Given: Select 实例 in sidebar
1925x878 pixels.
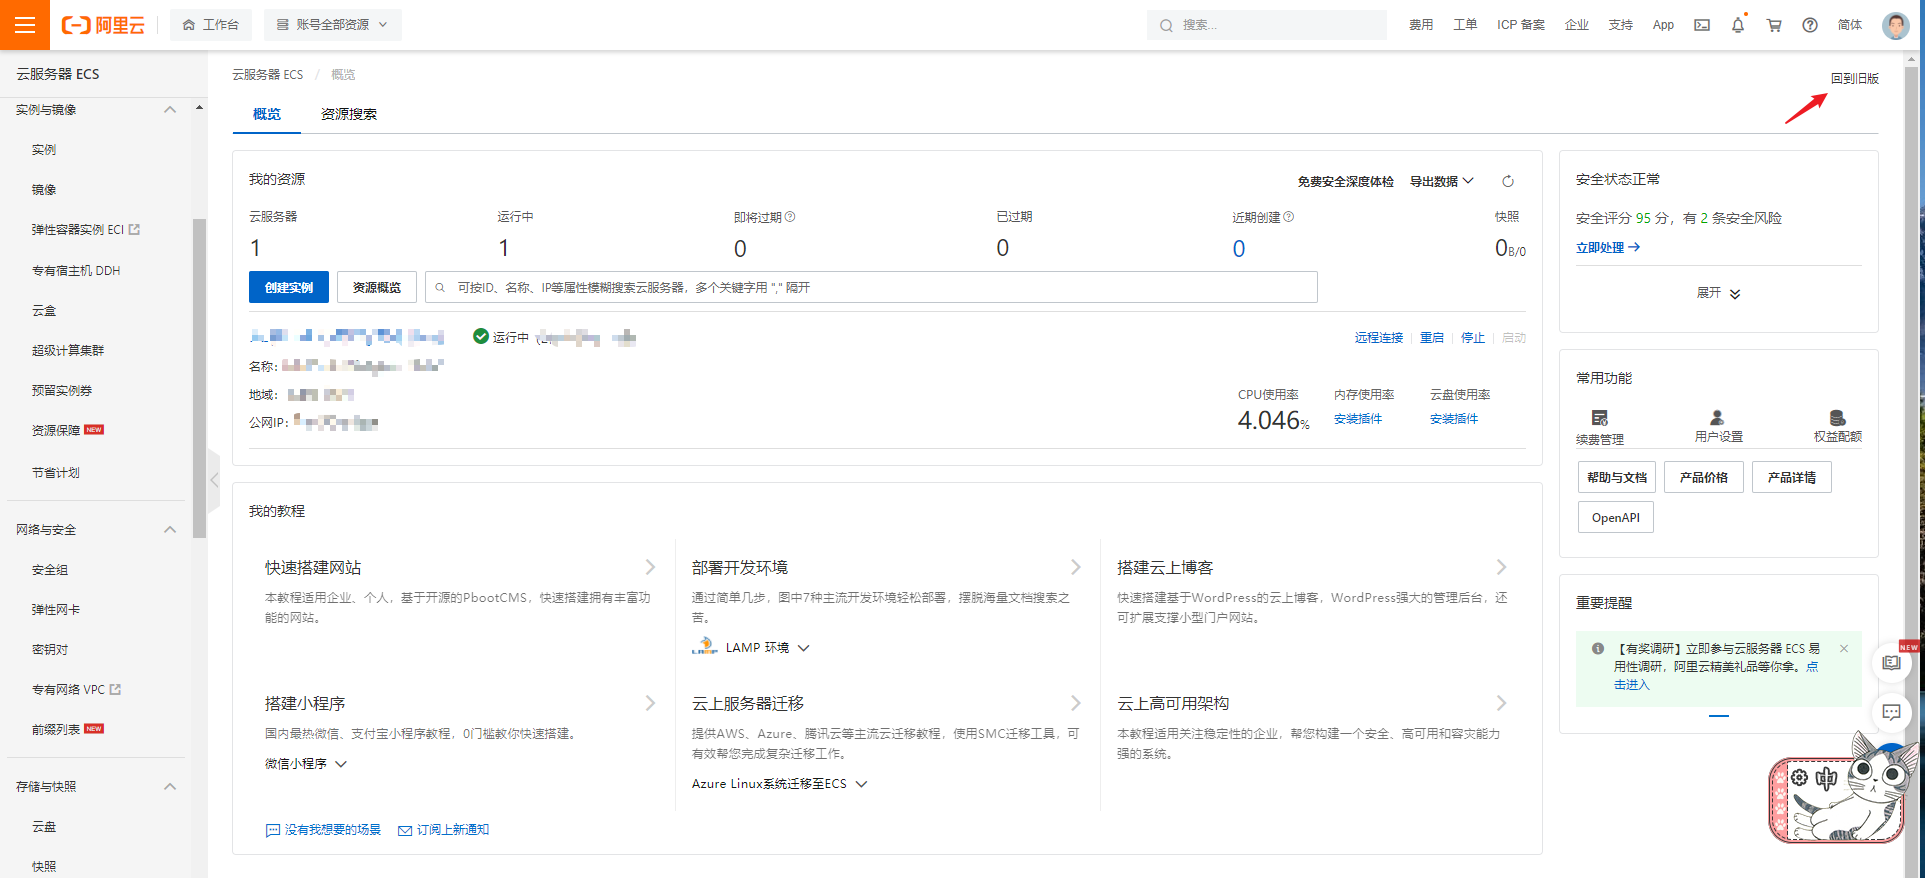Looking at the screenshot, I should [44, 150].
